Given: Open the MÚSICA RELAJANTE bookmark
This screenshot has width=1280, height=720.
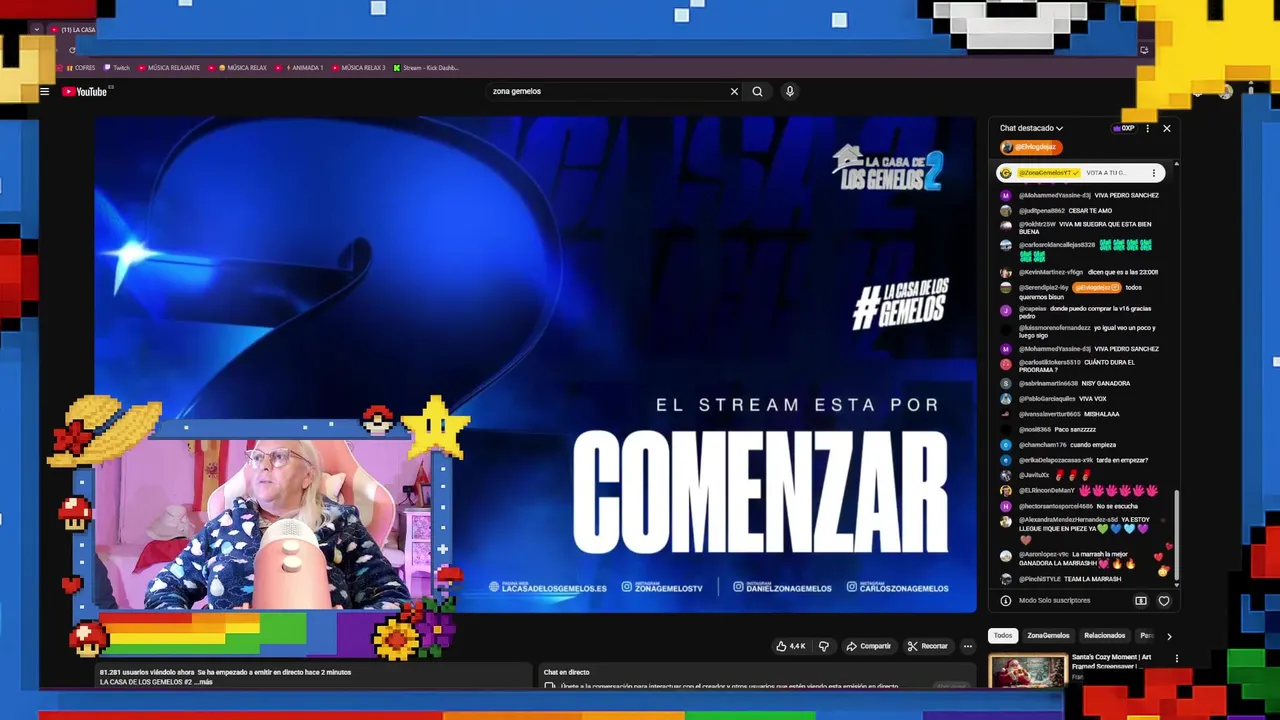Looking at the screenshot, I should 169,68.
